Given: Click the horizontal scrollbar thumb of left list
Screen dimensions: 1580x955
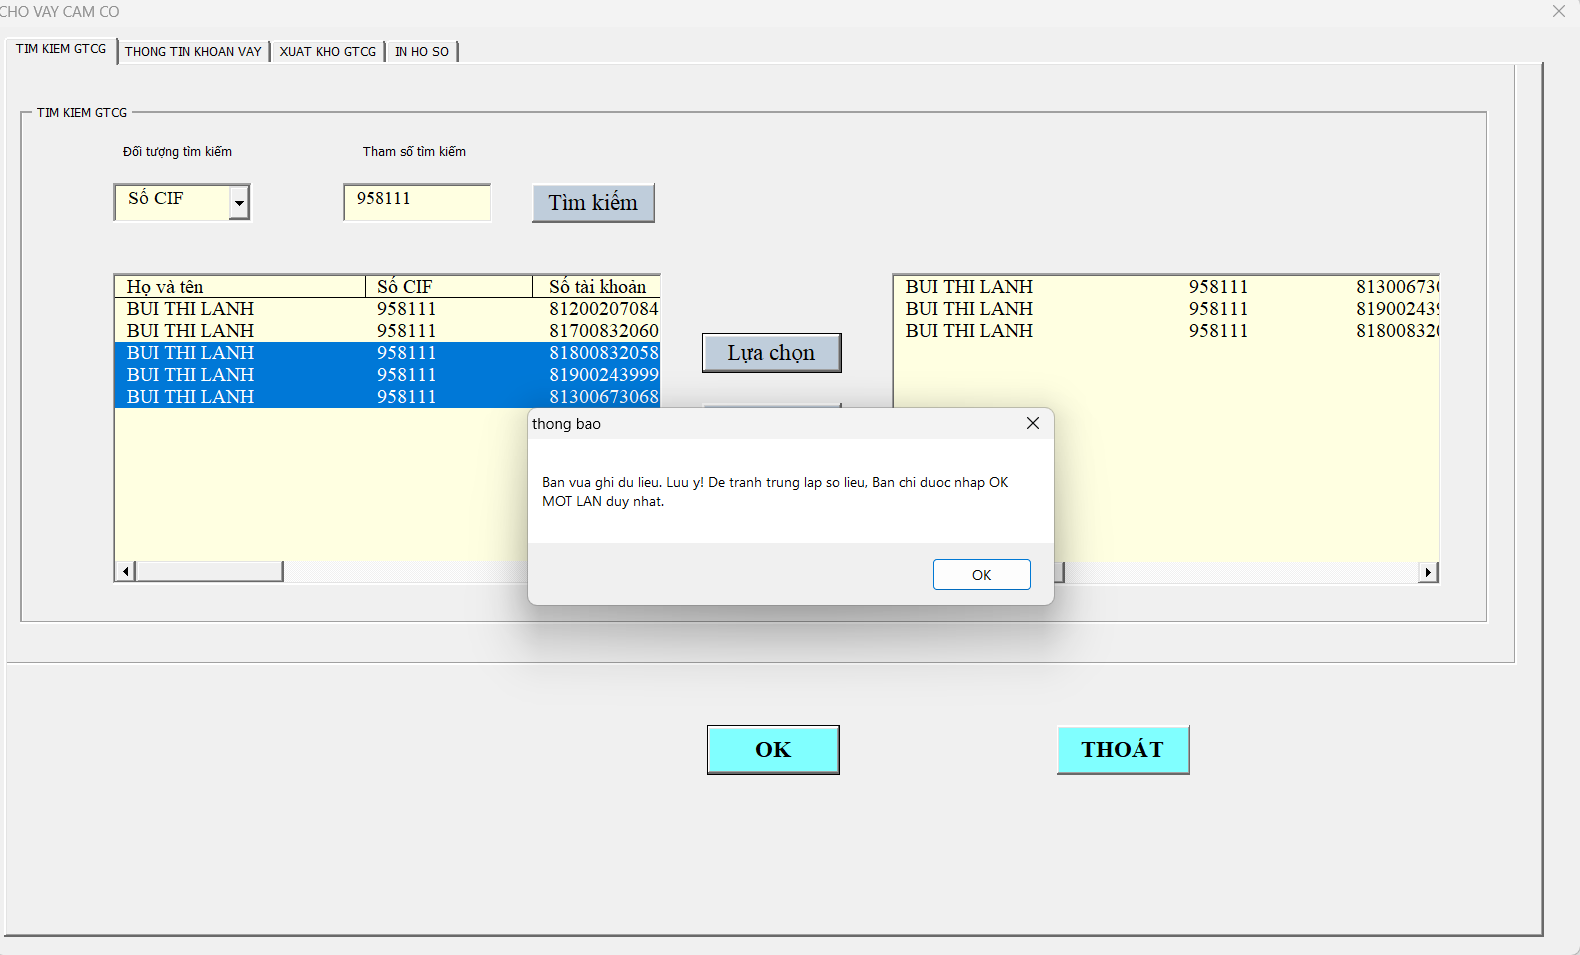Looking at the screenshot, I should click(x=209, y=571).
